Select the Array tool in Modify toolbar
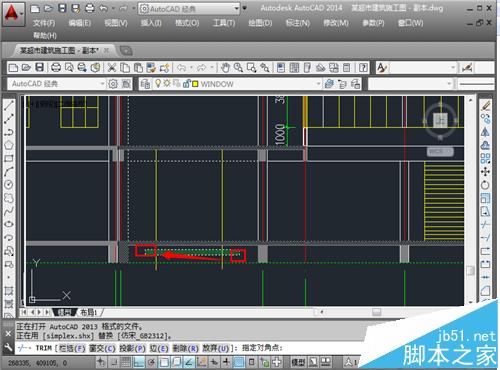 [x=485, y=158]
